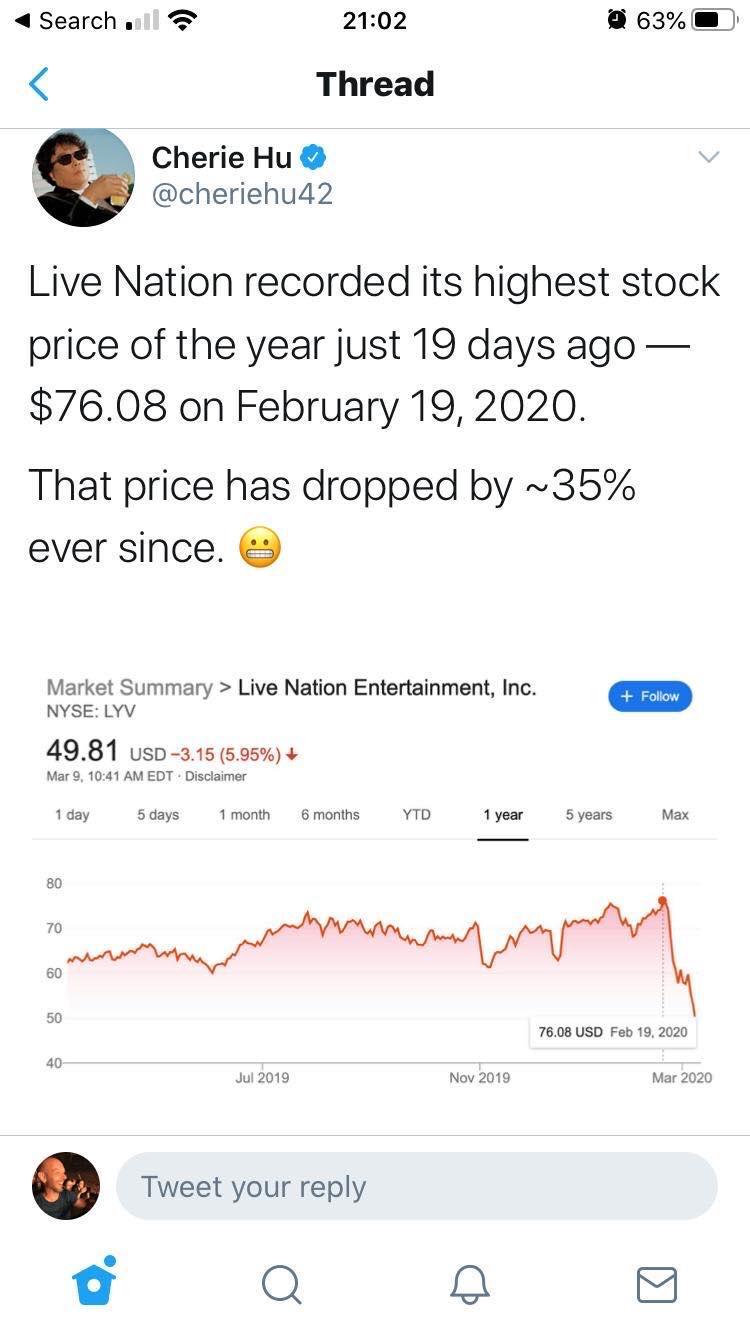Tap Cherie Hu's verified badge
This screenshot has height=1334, width=750.
tap(313, 157)
